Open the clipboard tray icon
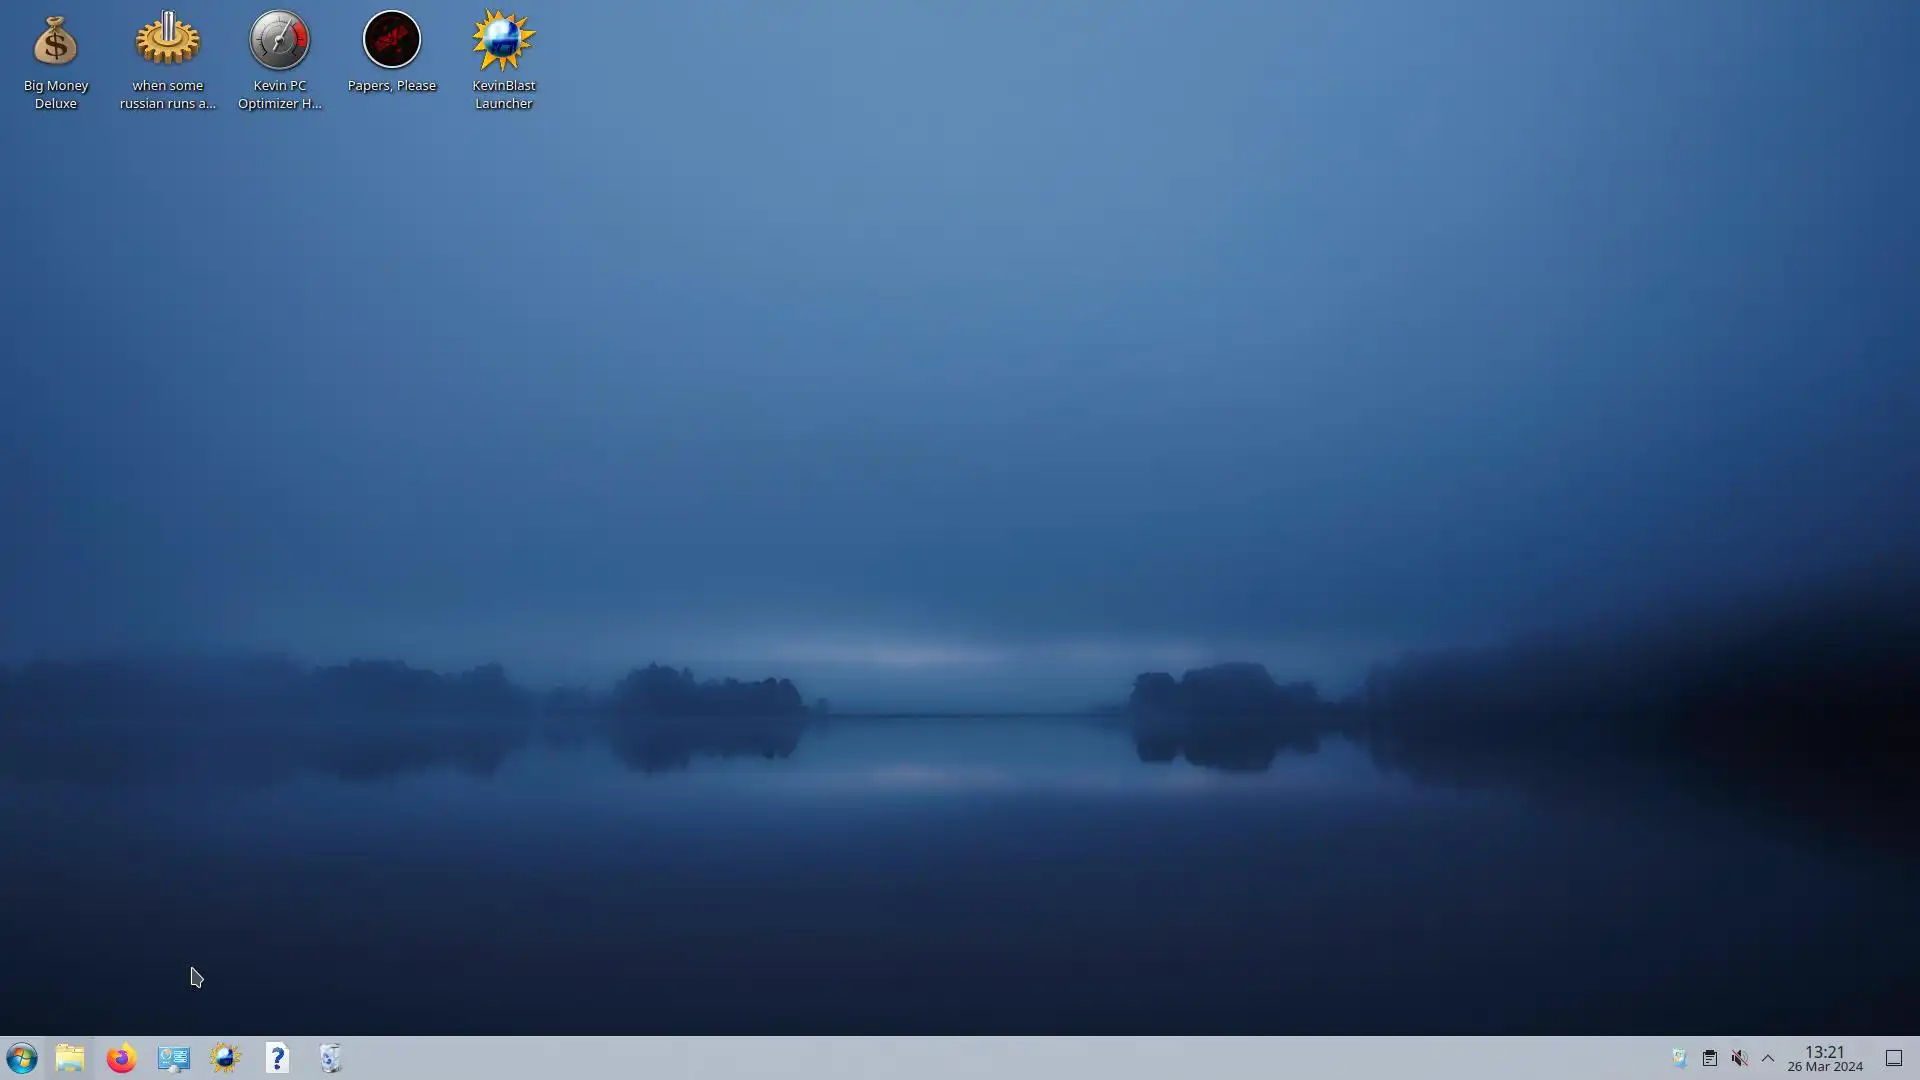The width and height of the screenshot is (1920, 1080). pyautogui.click(x=1709, y=1058)
